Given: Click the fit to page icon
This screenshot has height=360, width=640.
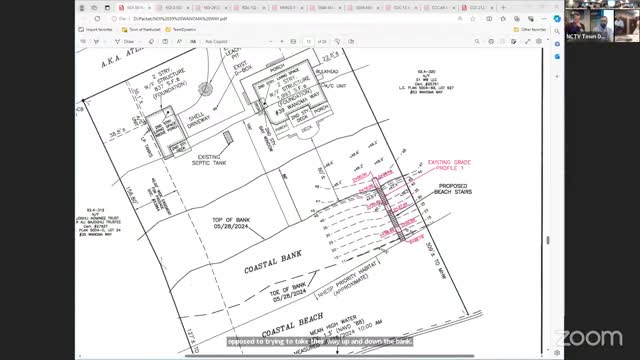Looking at the screenshot, I should [293, 42].
